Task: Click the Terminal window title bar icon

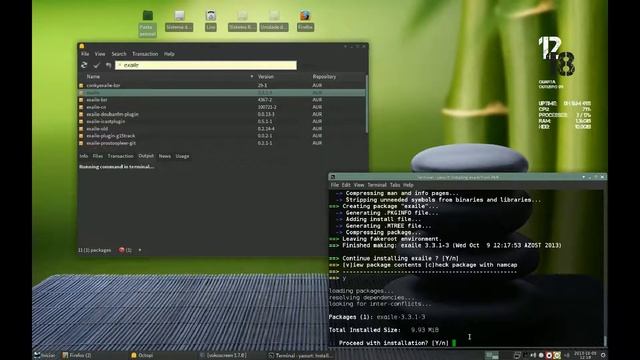Action: 333,177
